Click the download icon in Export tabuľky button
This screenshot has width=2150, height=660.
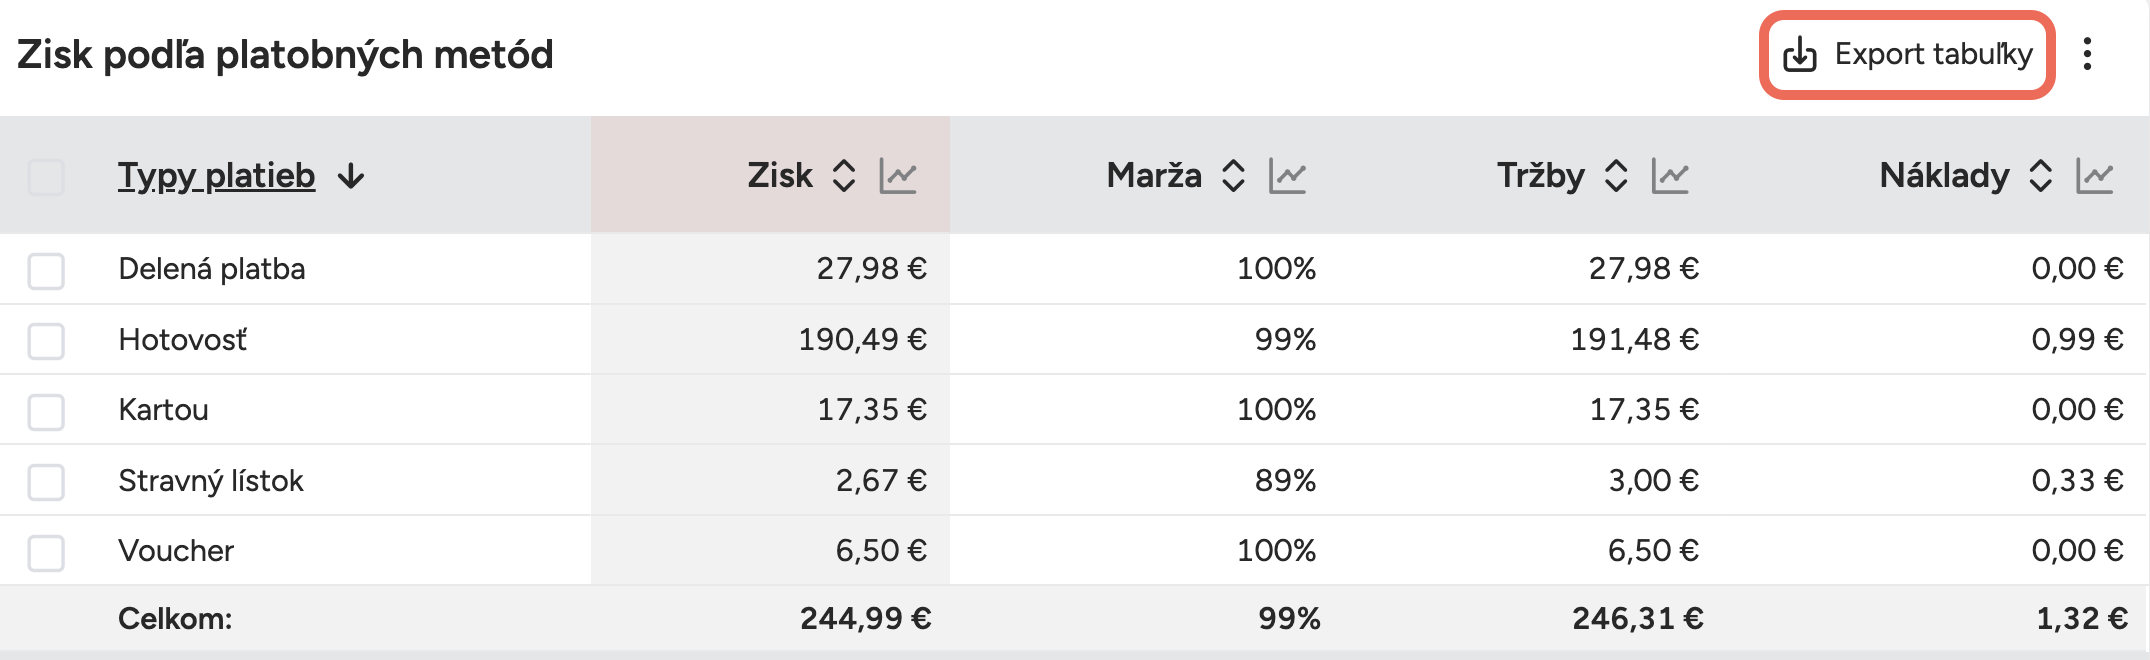pos(1801,56)
